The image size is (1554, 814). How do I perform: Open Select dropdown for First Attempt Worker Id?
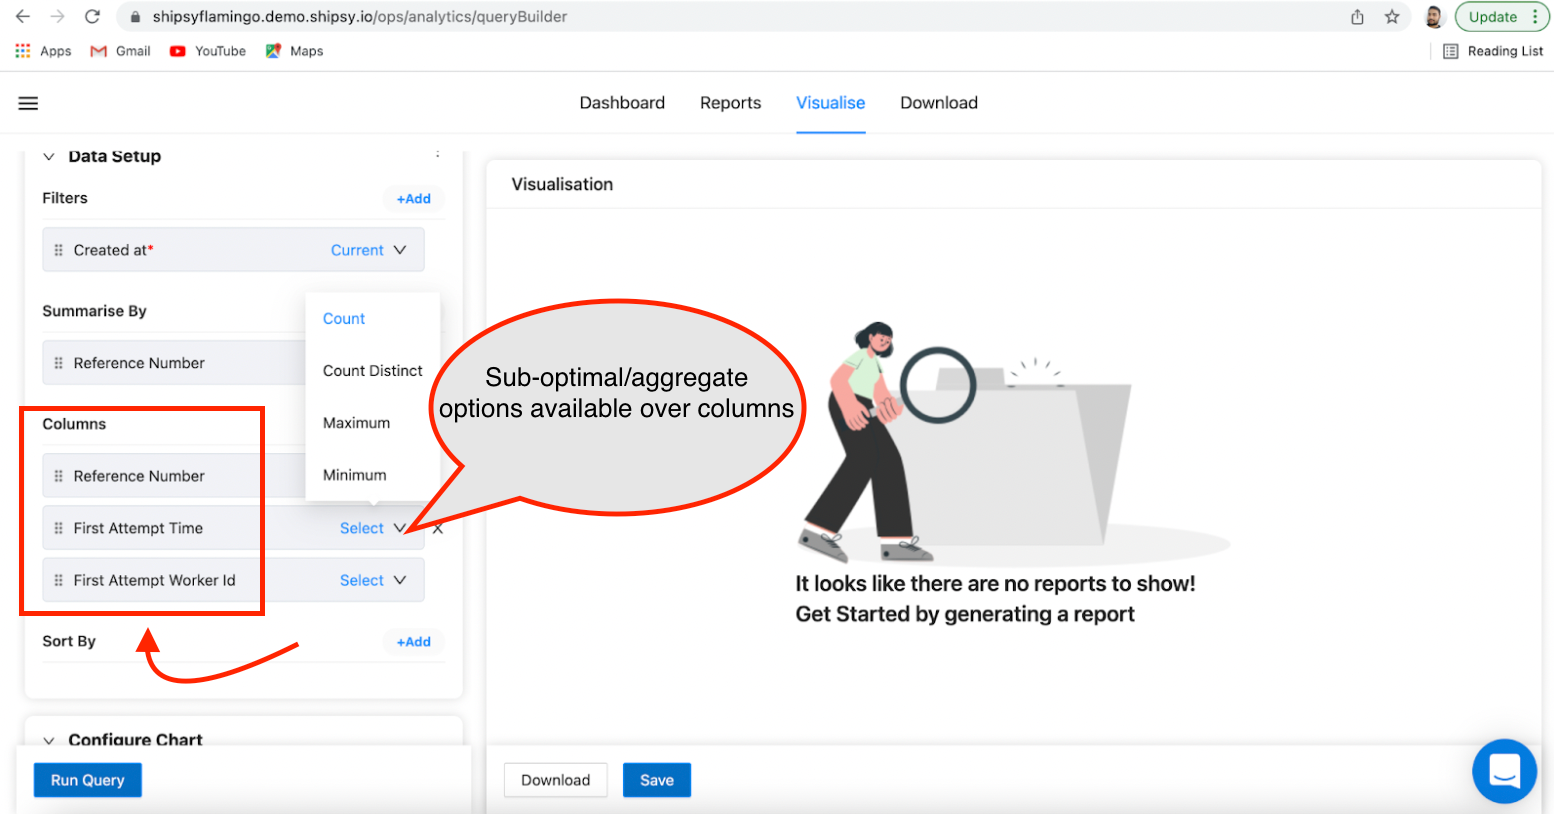[x=372, y=580]
